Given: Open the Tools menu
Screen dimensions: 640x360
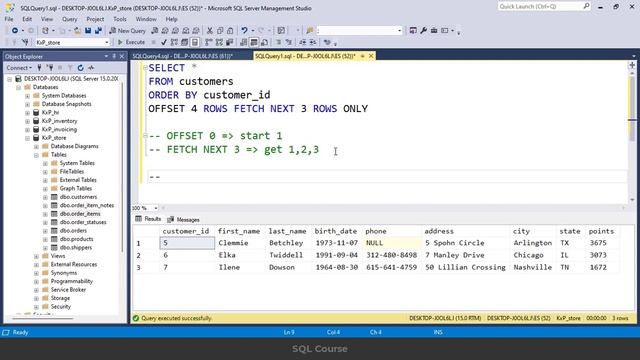Looking at the screenshot, I should click(x=120, y=19).
